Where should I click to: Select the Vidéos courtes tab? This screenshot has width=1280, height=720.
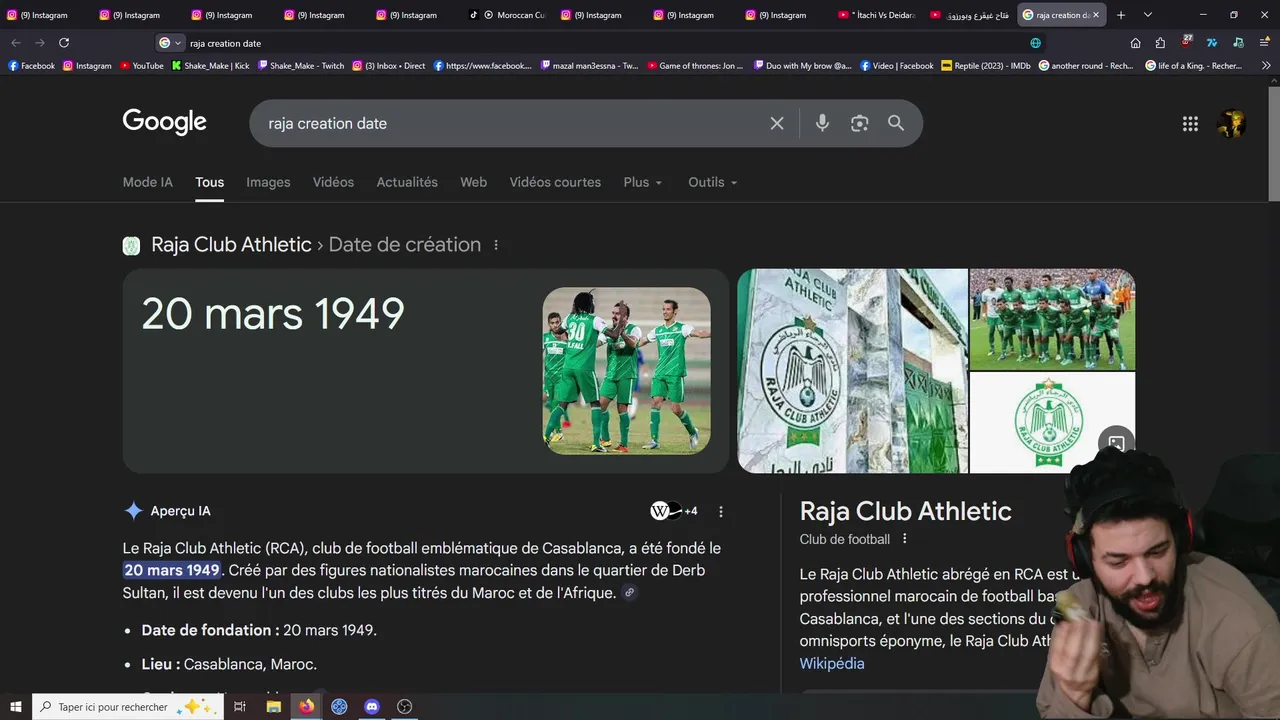tap(555, 182)
